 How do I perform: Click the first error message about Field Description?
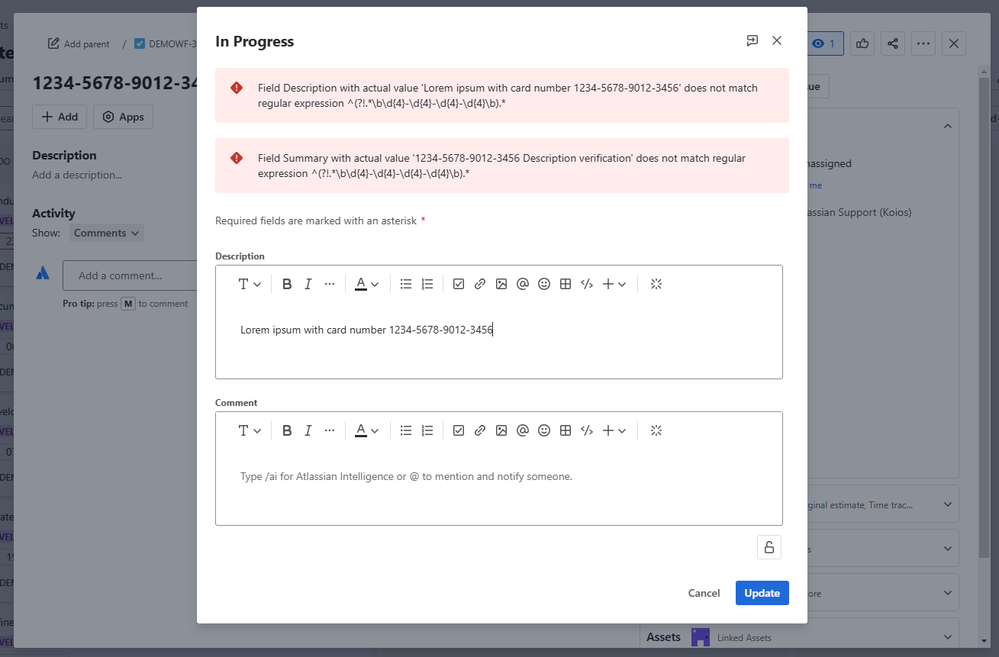pos(502,96)
